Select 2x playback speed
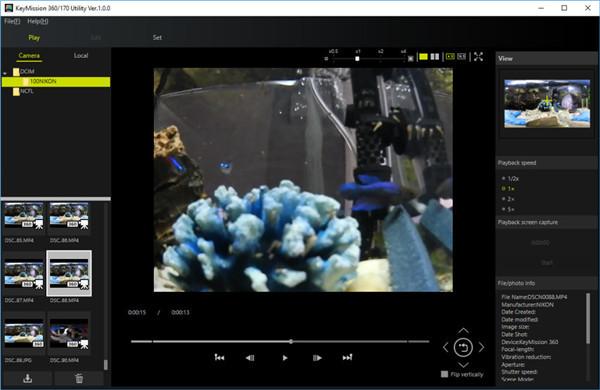 [508, 199]
